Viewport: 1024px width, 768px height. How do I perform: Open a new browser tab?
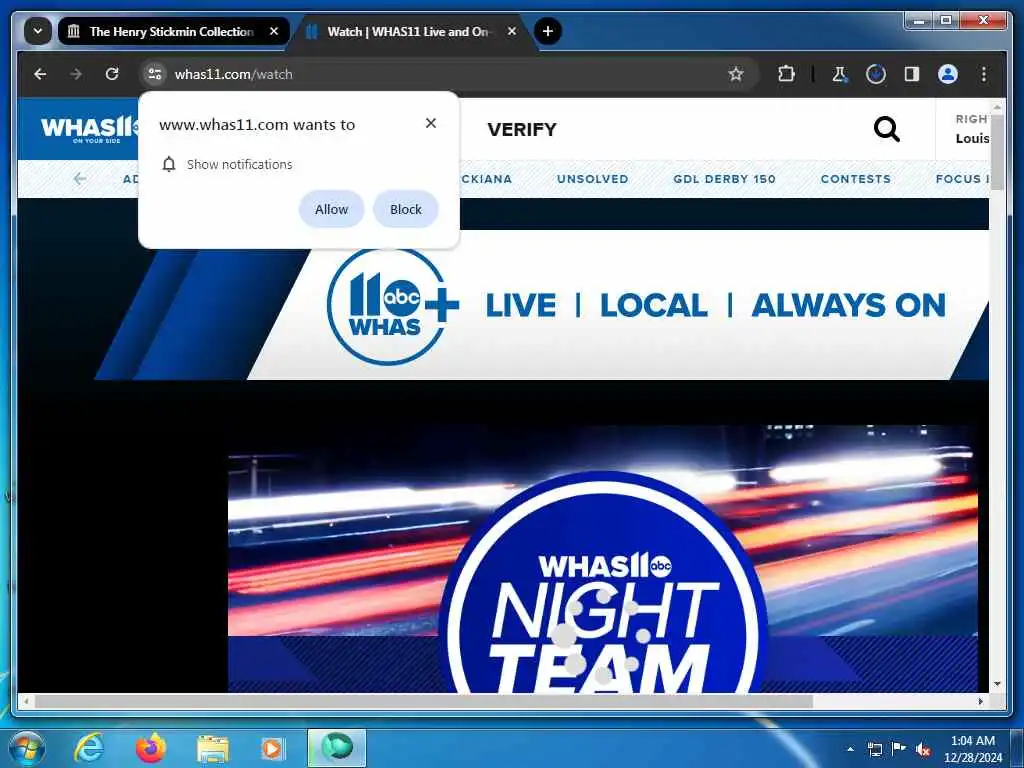548,31
